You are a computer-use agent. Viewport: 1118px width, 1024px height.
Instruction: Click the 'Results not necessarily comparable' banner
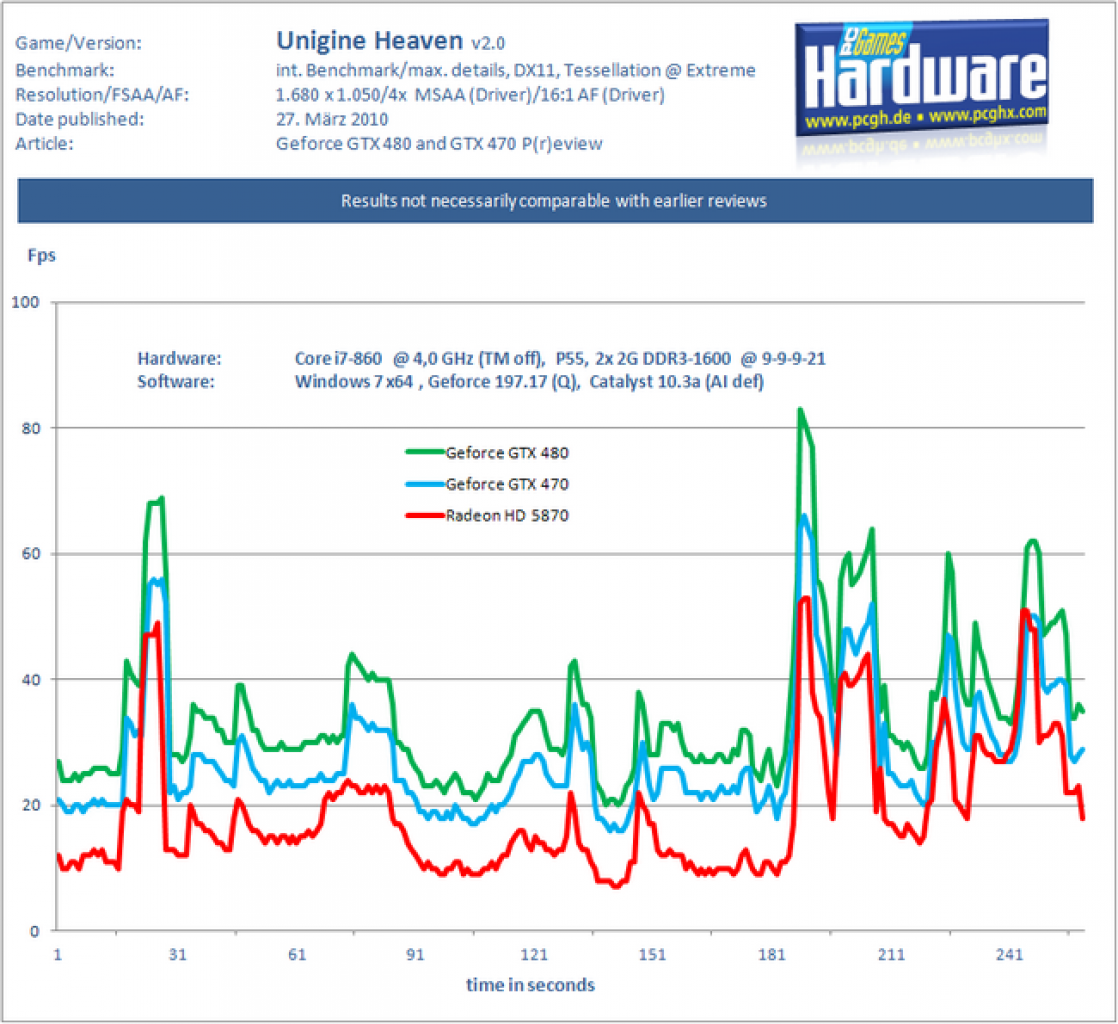pyautogui.click(x=554, y=201)
